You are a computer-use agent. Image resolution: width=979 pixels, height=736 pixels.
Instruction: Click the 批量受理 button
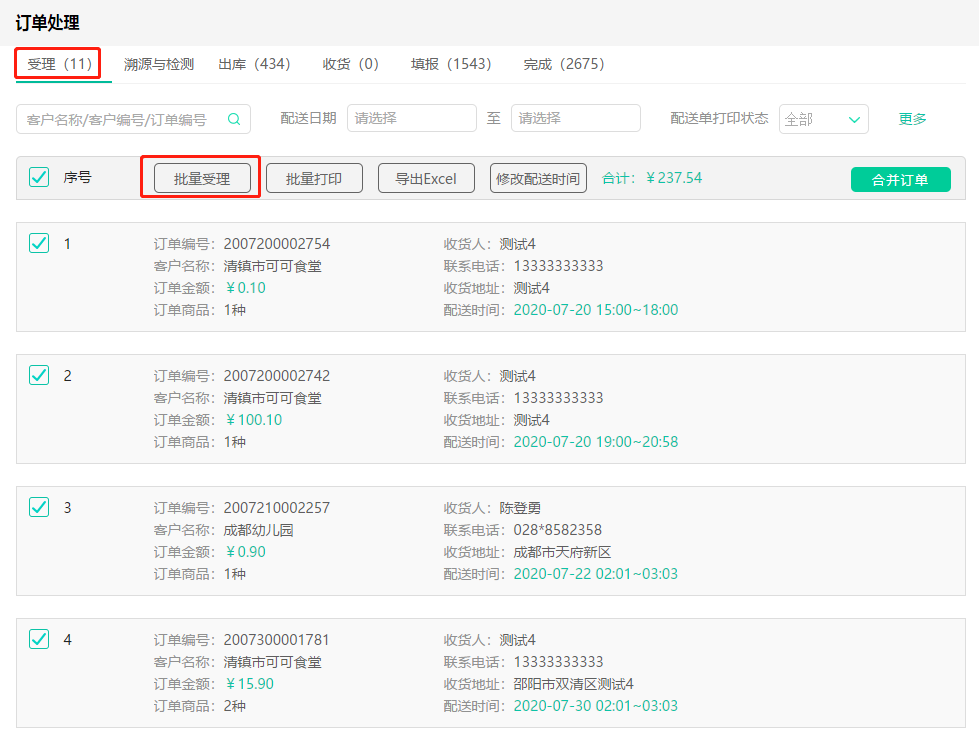[x=202, y=179]
